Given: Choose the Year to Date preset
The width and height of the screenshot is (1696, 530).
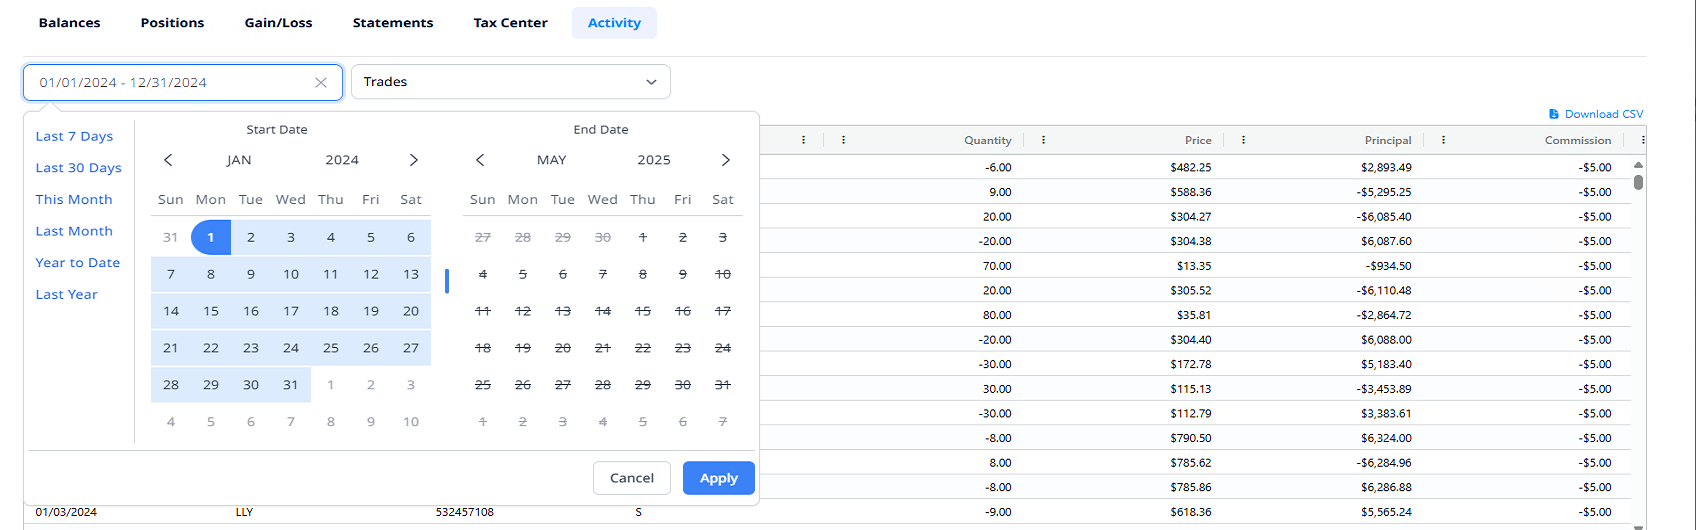Looking at the screenshot, I should pyautogui.click(x=77, y=263).
